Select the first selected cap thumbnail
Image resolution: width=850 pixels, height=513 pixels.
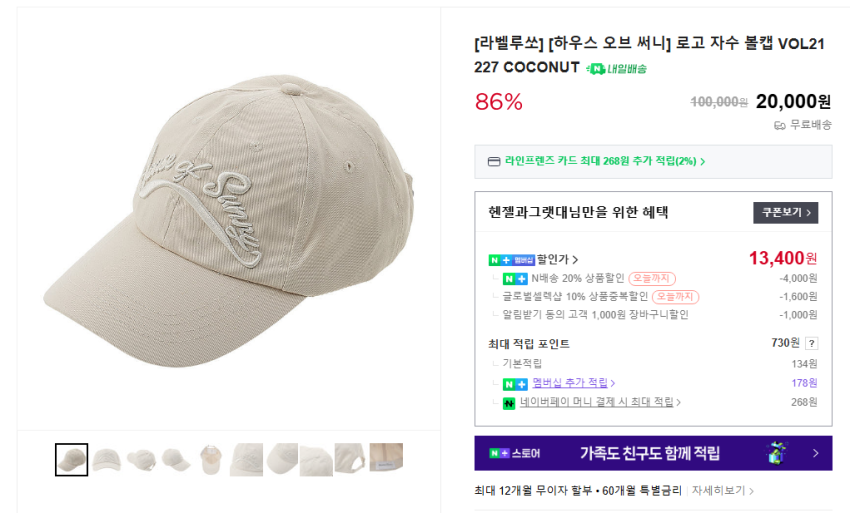coord(71,459)
